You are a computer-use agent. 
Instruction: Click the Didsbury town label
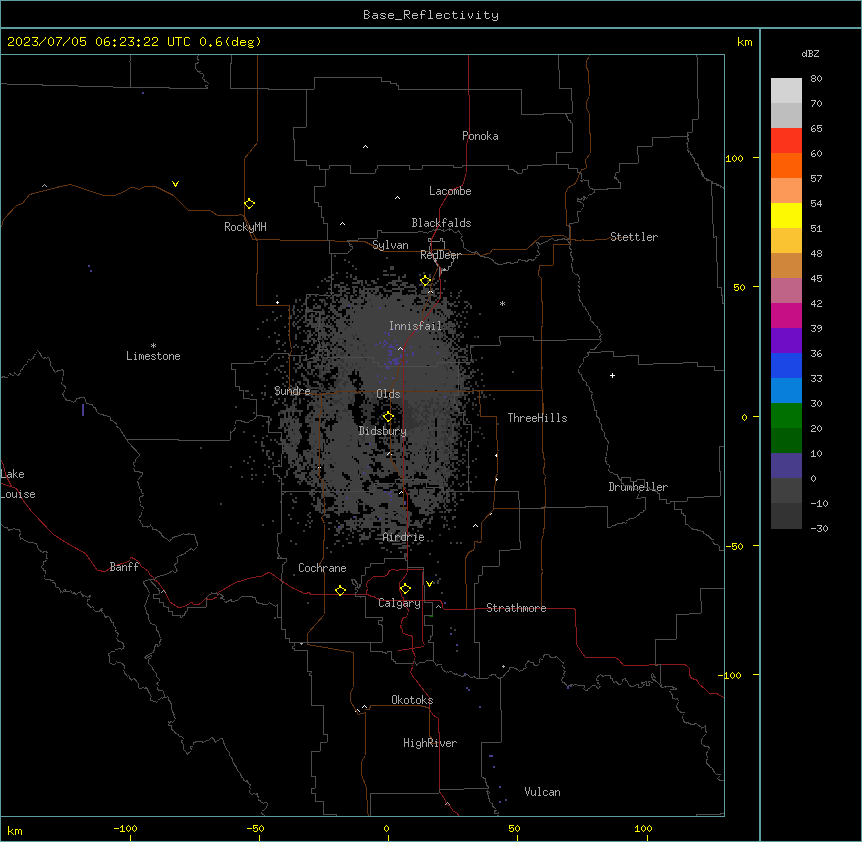[x=382, y=431]
